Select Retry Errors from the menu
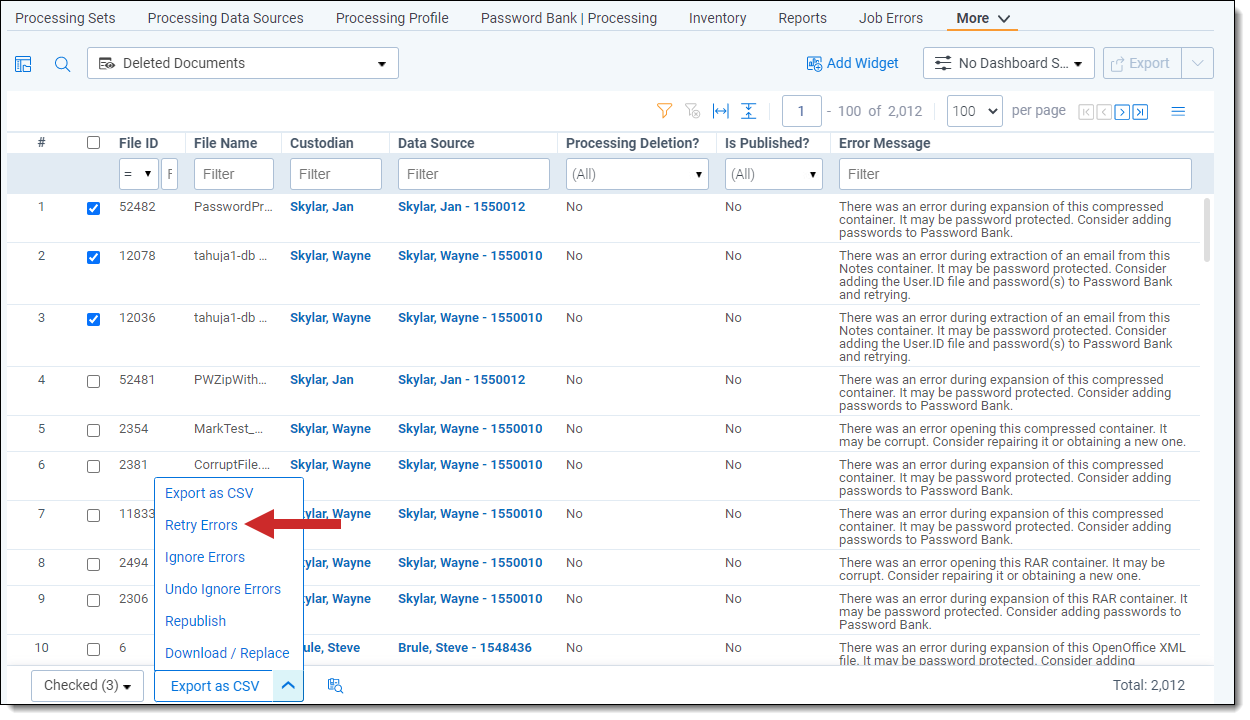Viewport: 1250px width, 720px height. (201, 525)
